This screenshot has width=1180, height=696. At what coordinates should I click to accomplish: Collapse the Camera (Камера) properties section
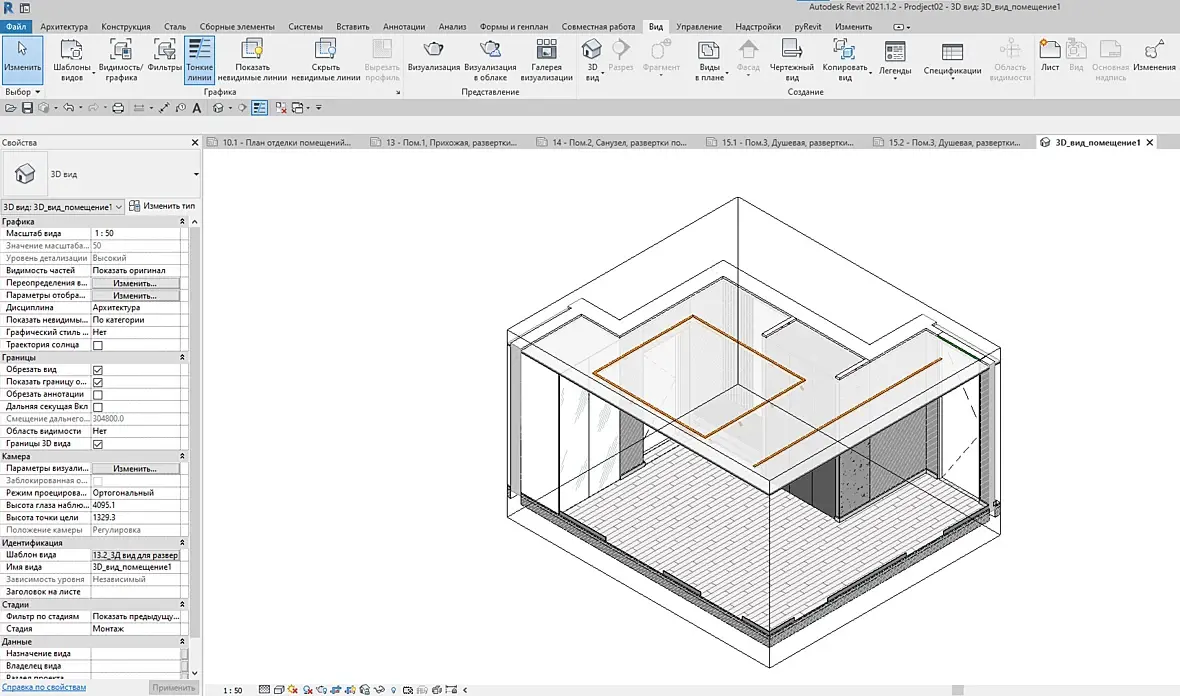click(x=182, y=456)
